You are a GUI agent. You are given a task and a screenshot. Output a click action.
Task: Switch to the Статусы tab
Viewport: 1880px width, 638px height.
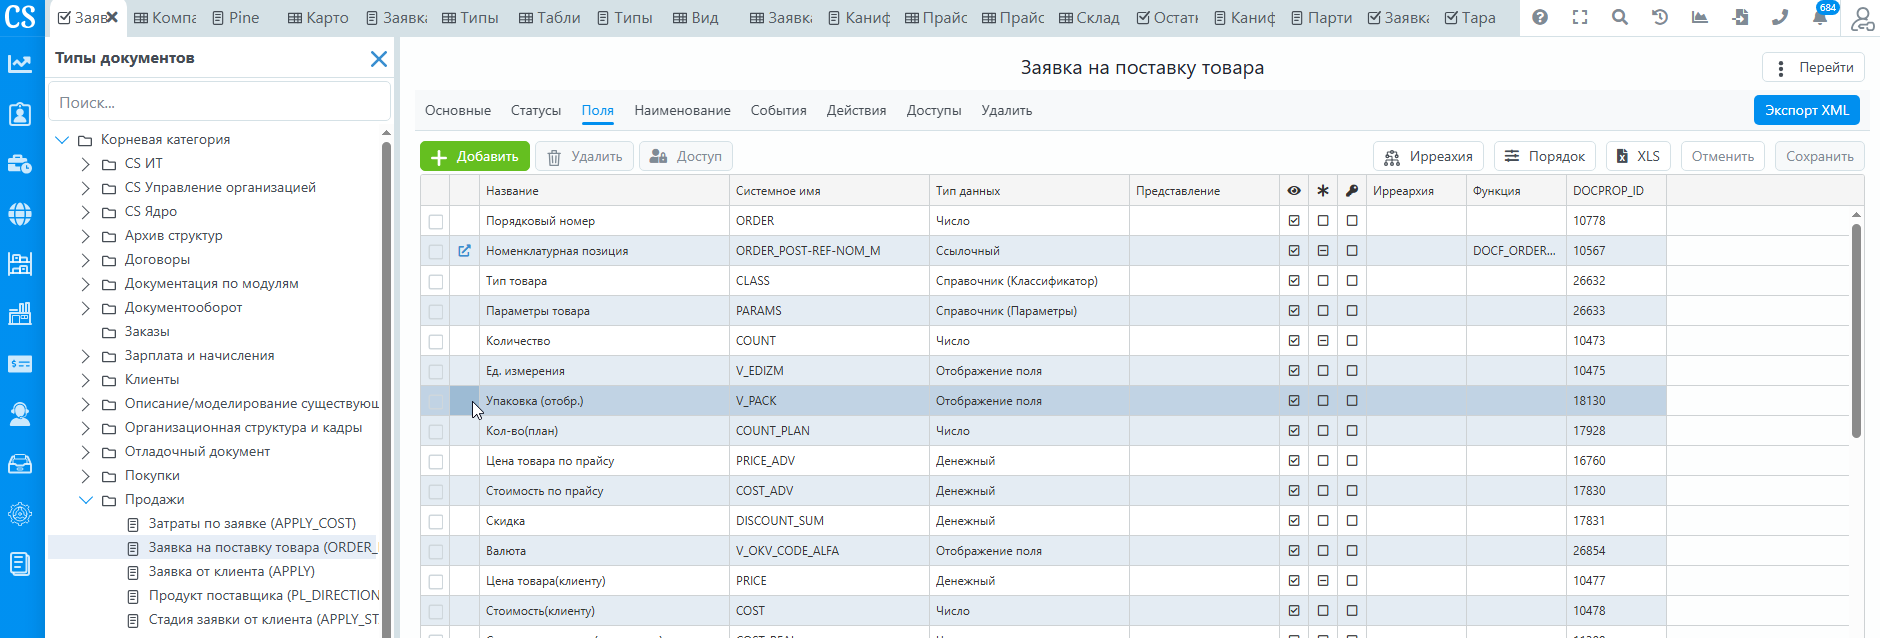tap(535, 111)
